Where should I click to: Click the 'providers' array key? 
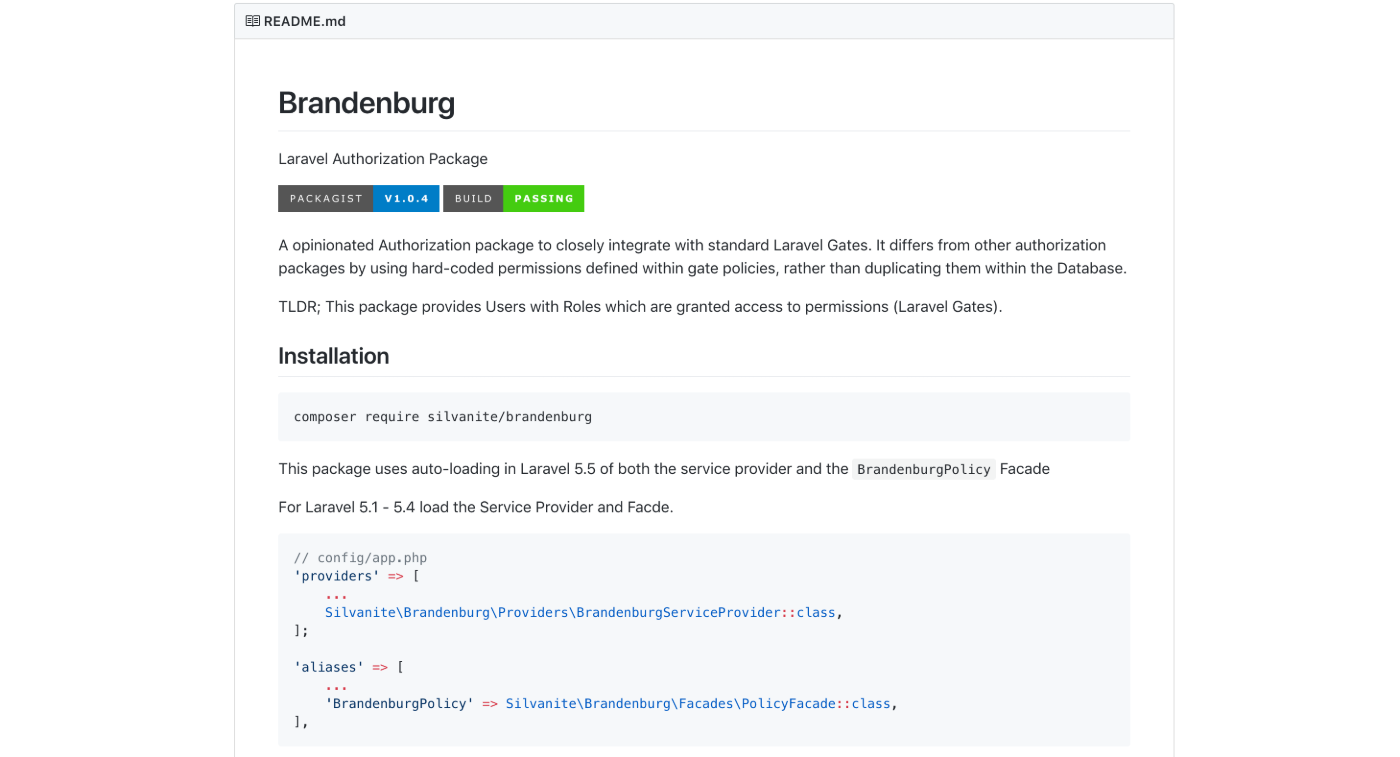pos(336,576)
